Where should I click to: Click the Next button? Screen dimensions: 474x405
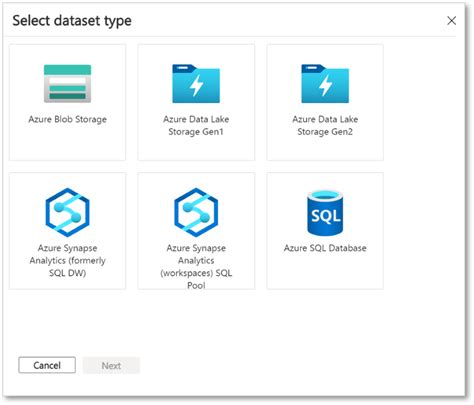click(111, 365)
